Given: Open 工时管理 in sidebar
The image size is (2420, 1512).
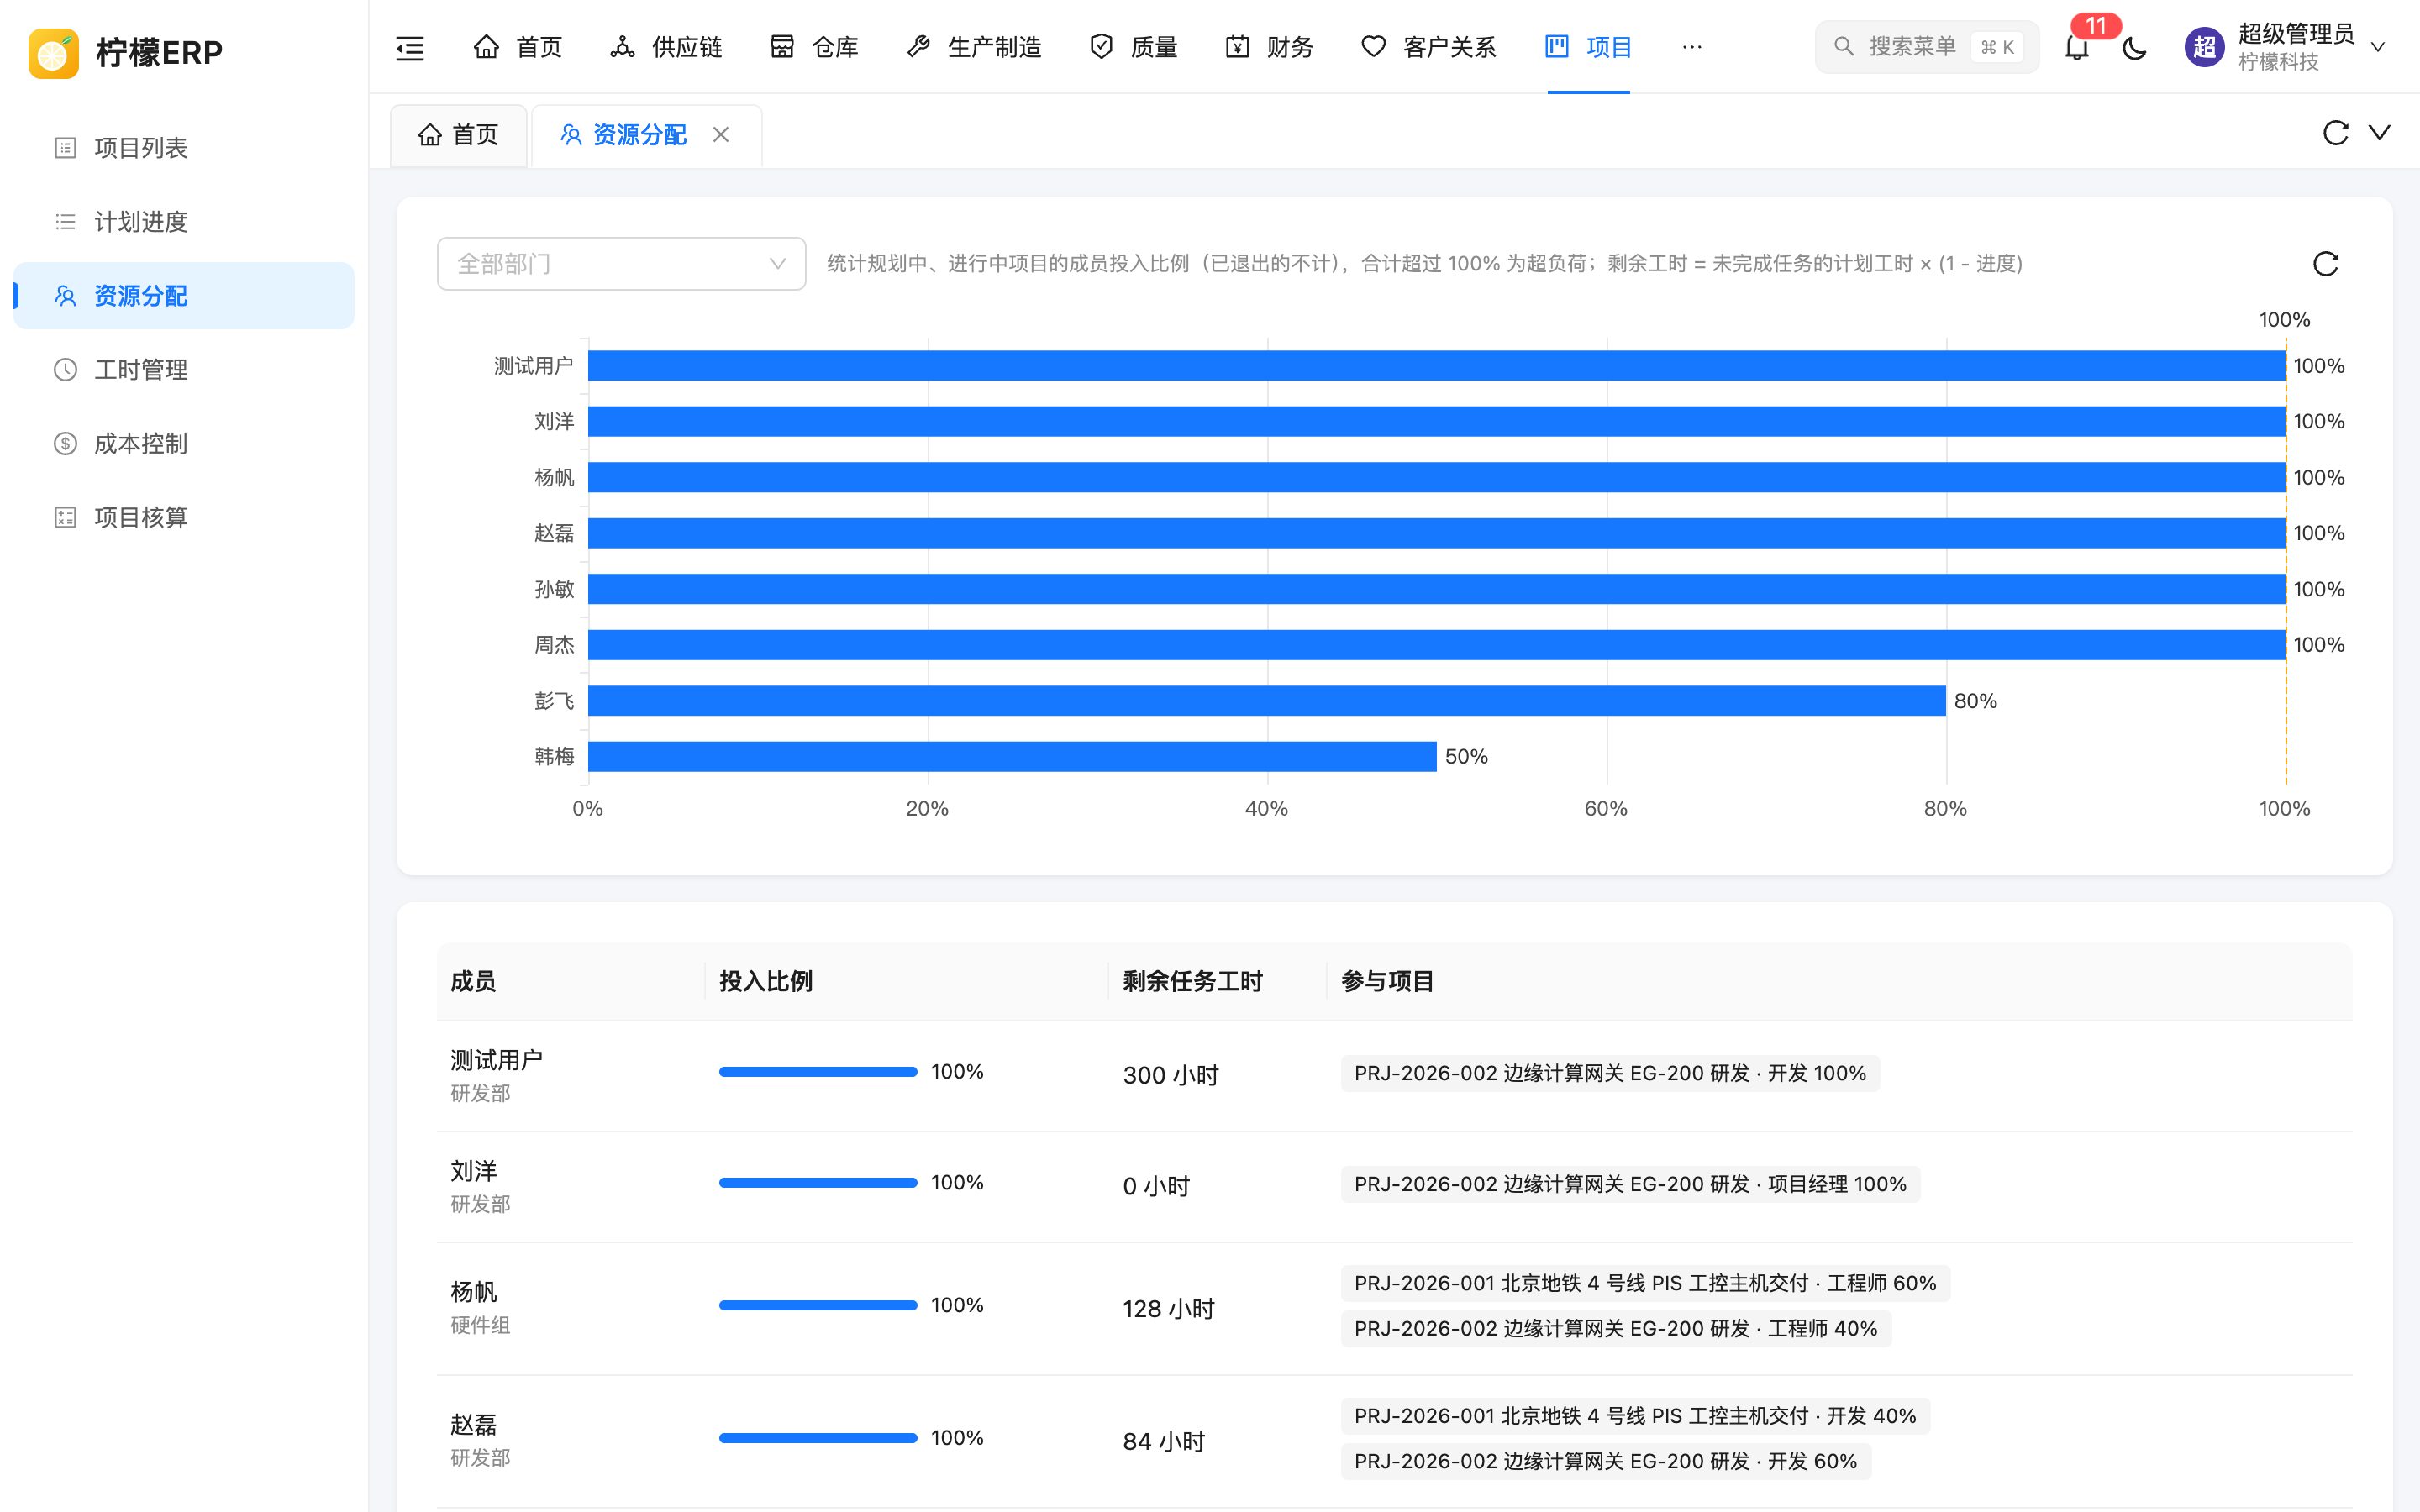Looking at the screenshot, I should [184, 370].
